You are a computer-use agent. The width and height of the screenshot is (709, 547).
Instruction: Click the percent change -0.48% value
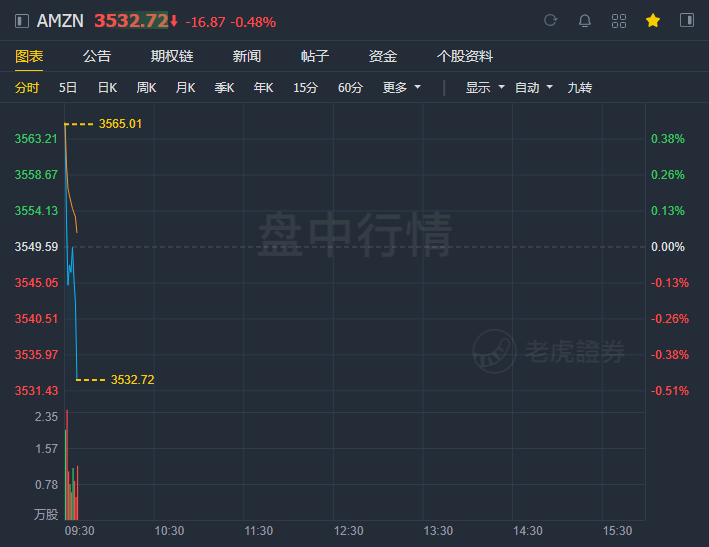point(253,22)
